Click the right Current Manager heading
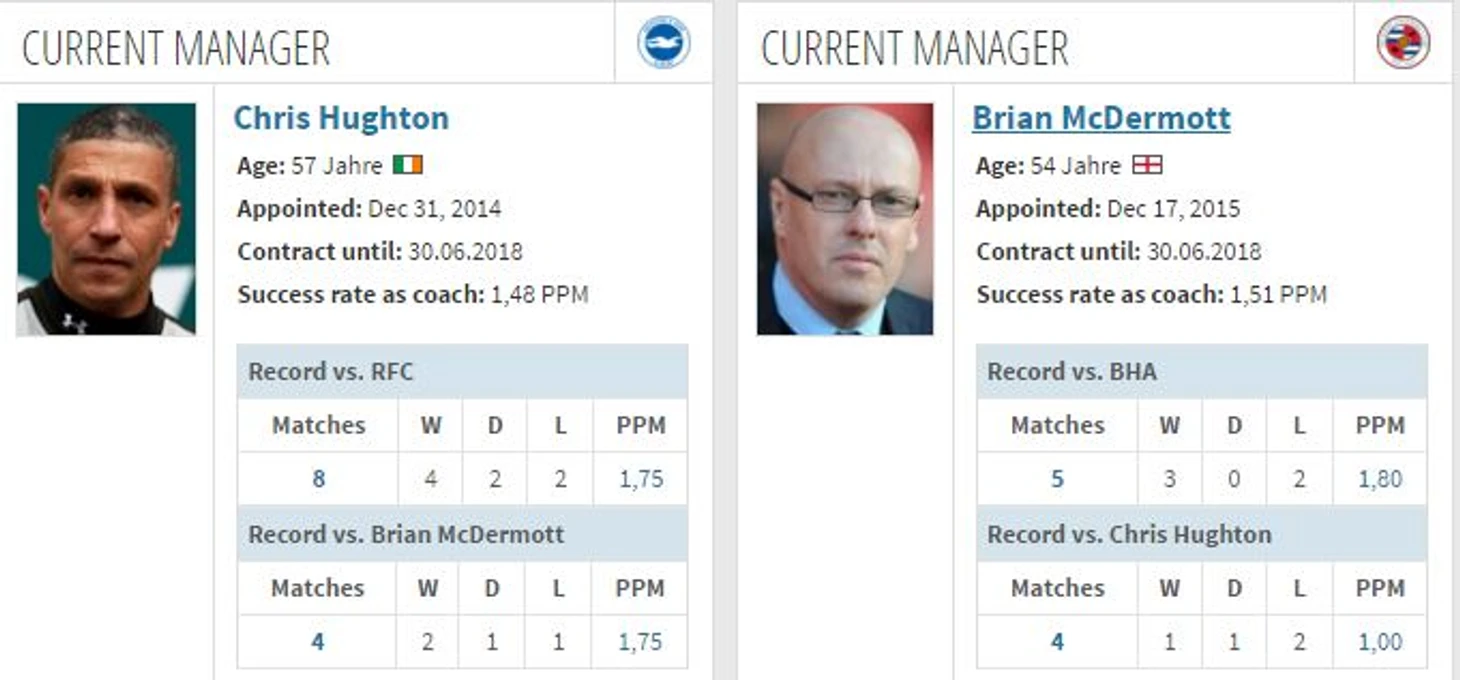 (x=915, y=48)
